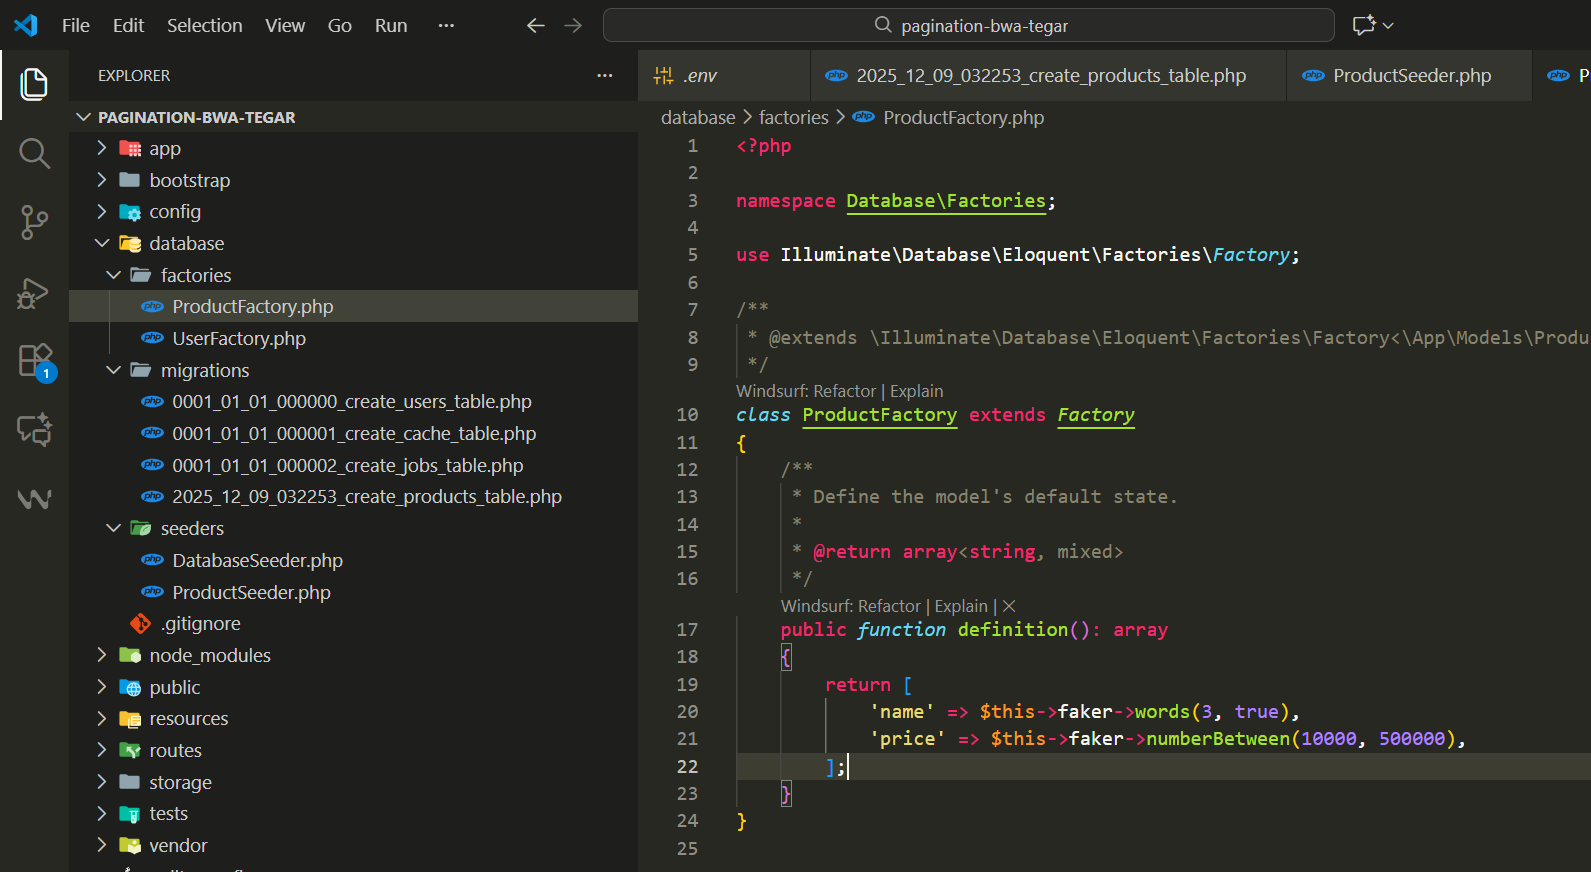Switch to the ProductSeeder.php tab
The height and width of the screenshot is (872, 1591).
tap(1410, 76)
